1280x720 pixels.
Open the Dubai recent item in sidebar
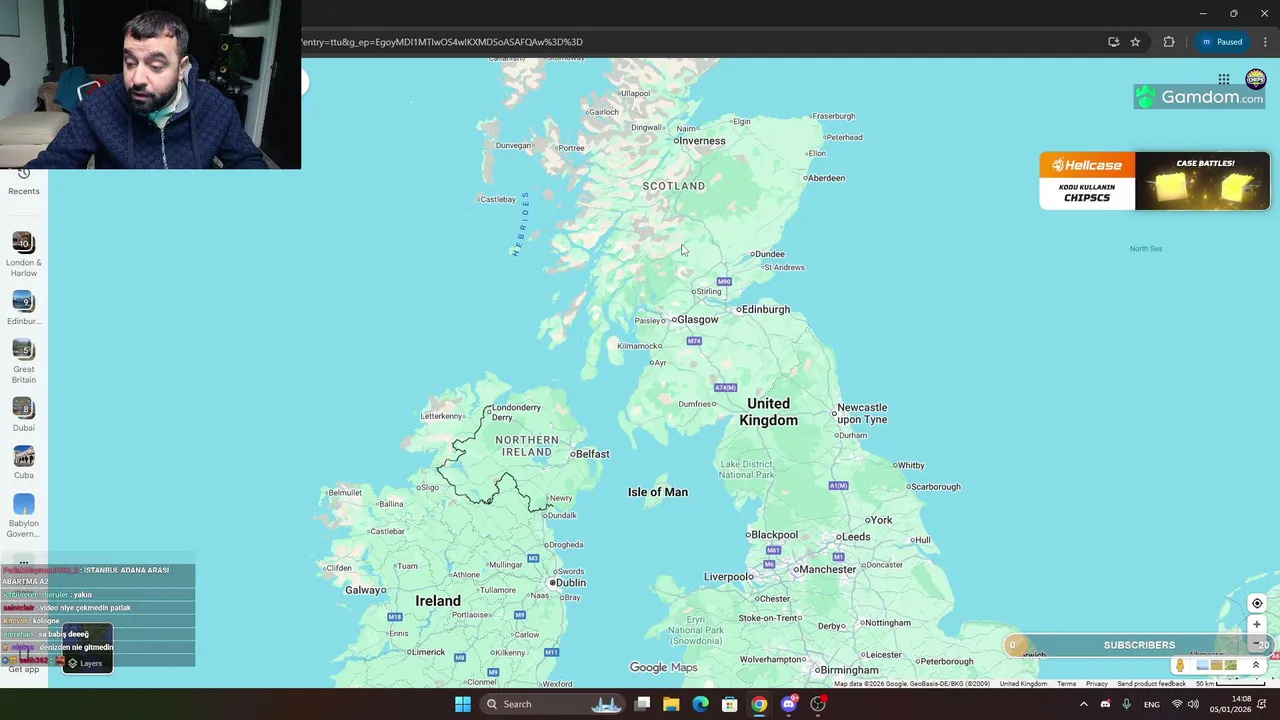coord(24,415)
